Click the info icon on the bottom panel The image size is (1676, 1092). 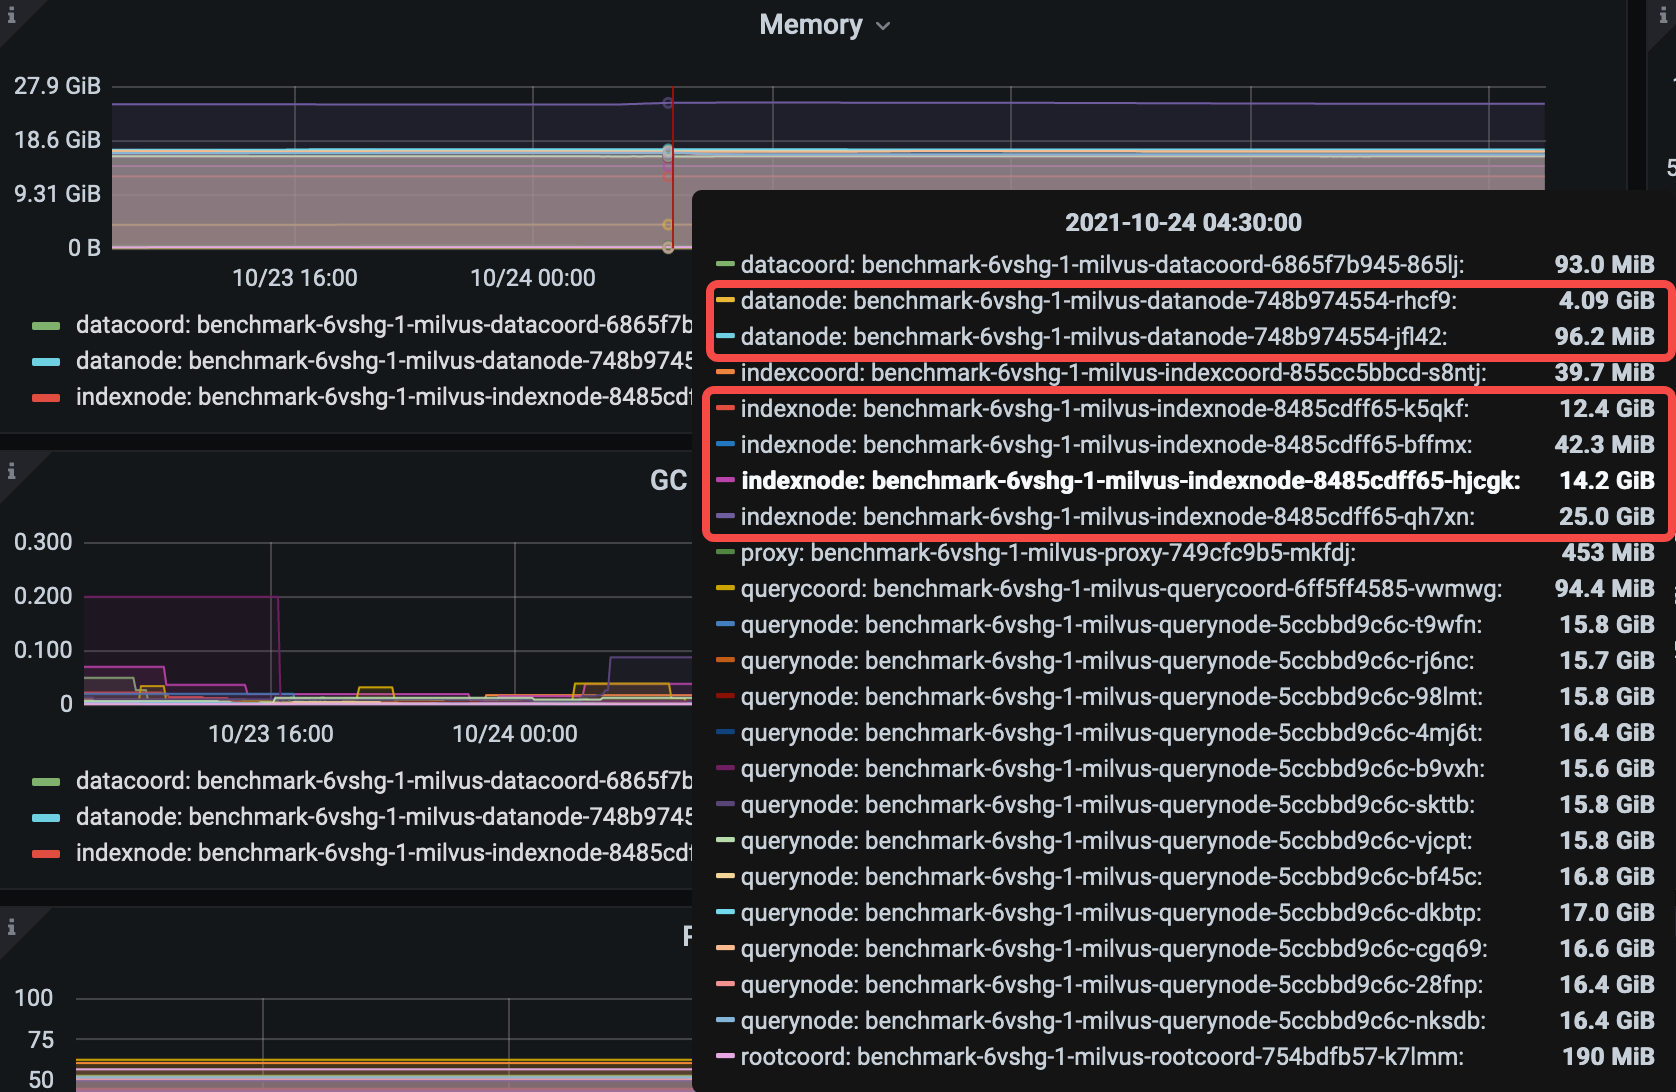(x=11, y=925)
